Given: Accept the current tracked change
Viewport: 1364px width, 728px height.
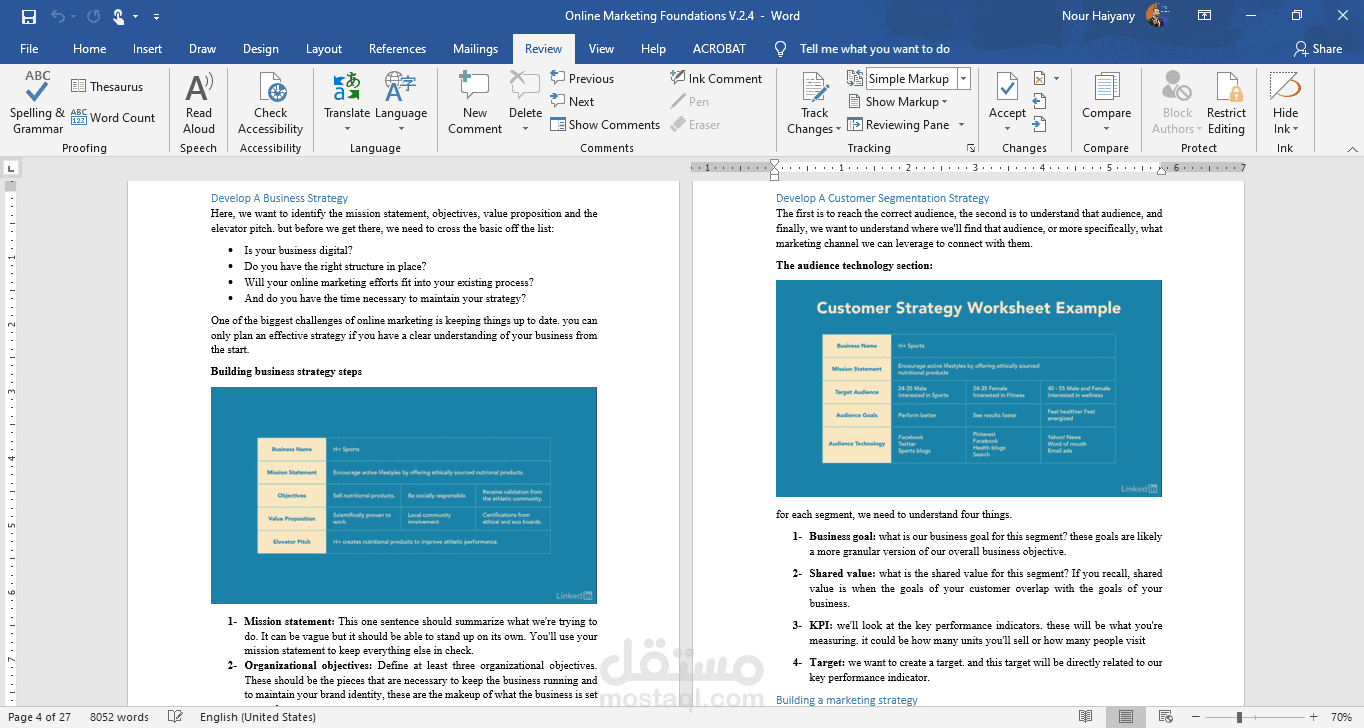Looking at the screenshot, I should pos(1007,89).
